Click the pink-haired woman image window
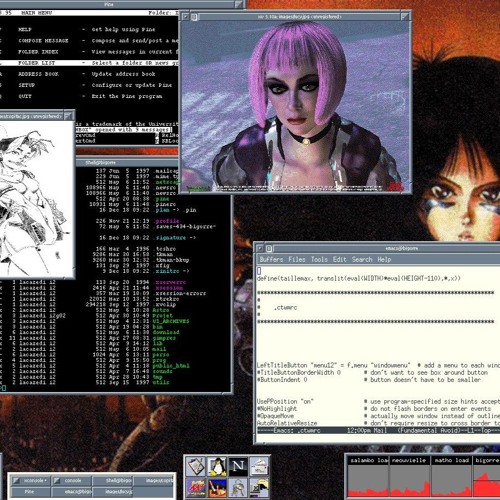The height and width of the screenshot is (500, 500). (295, 107)
